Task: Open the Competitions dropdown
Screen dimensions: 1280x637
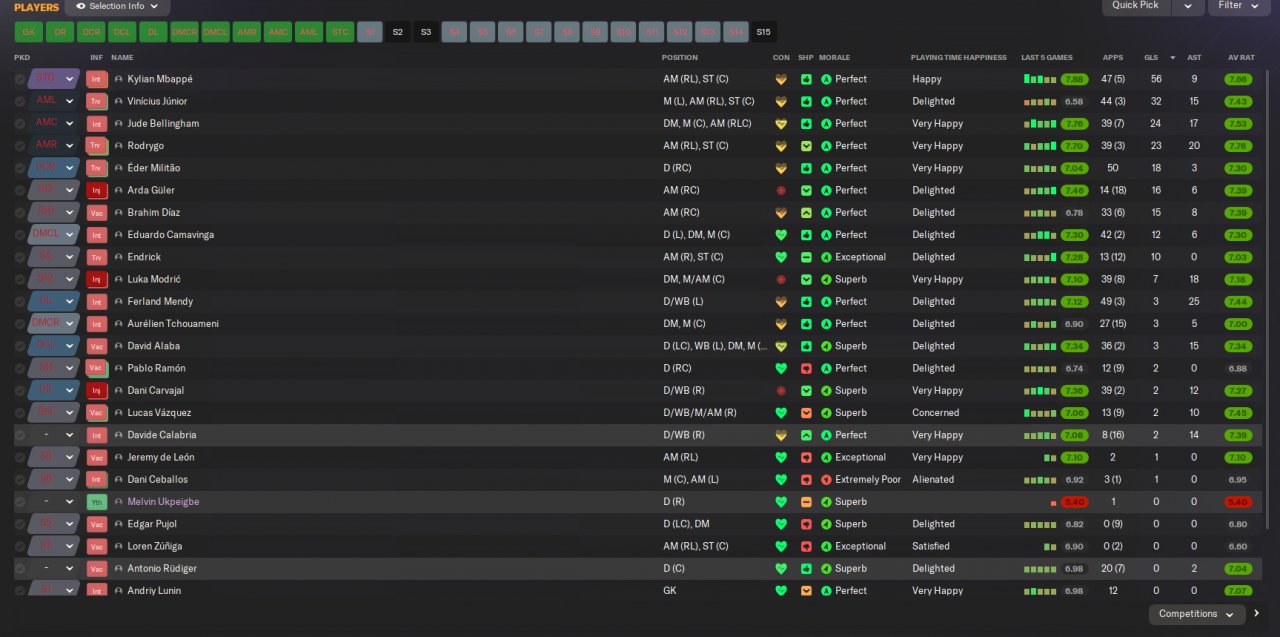Action: coord(1196,614)
